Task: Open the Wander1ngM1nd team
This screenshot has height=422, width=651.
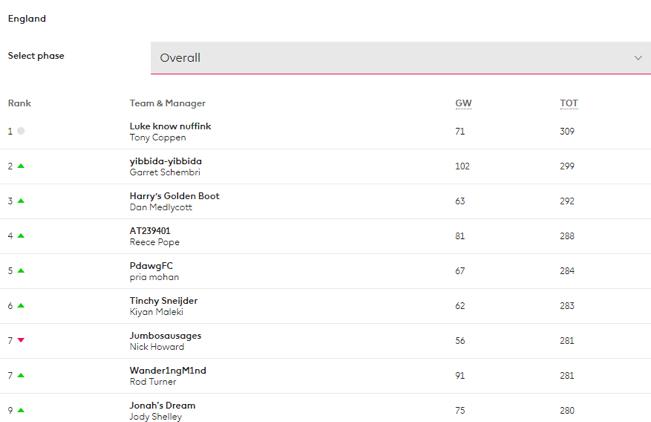Action: [x=167, y=370]
